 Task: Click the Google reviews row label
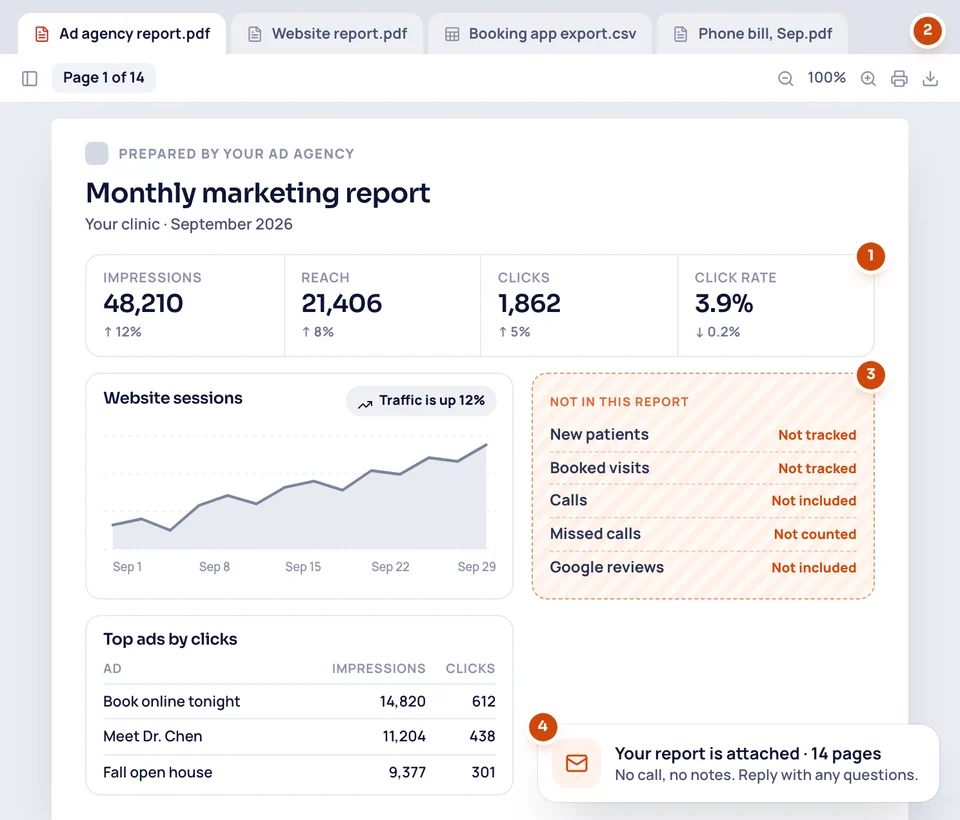[x=607, y=568]
